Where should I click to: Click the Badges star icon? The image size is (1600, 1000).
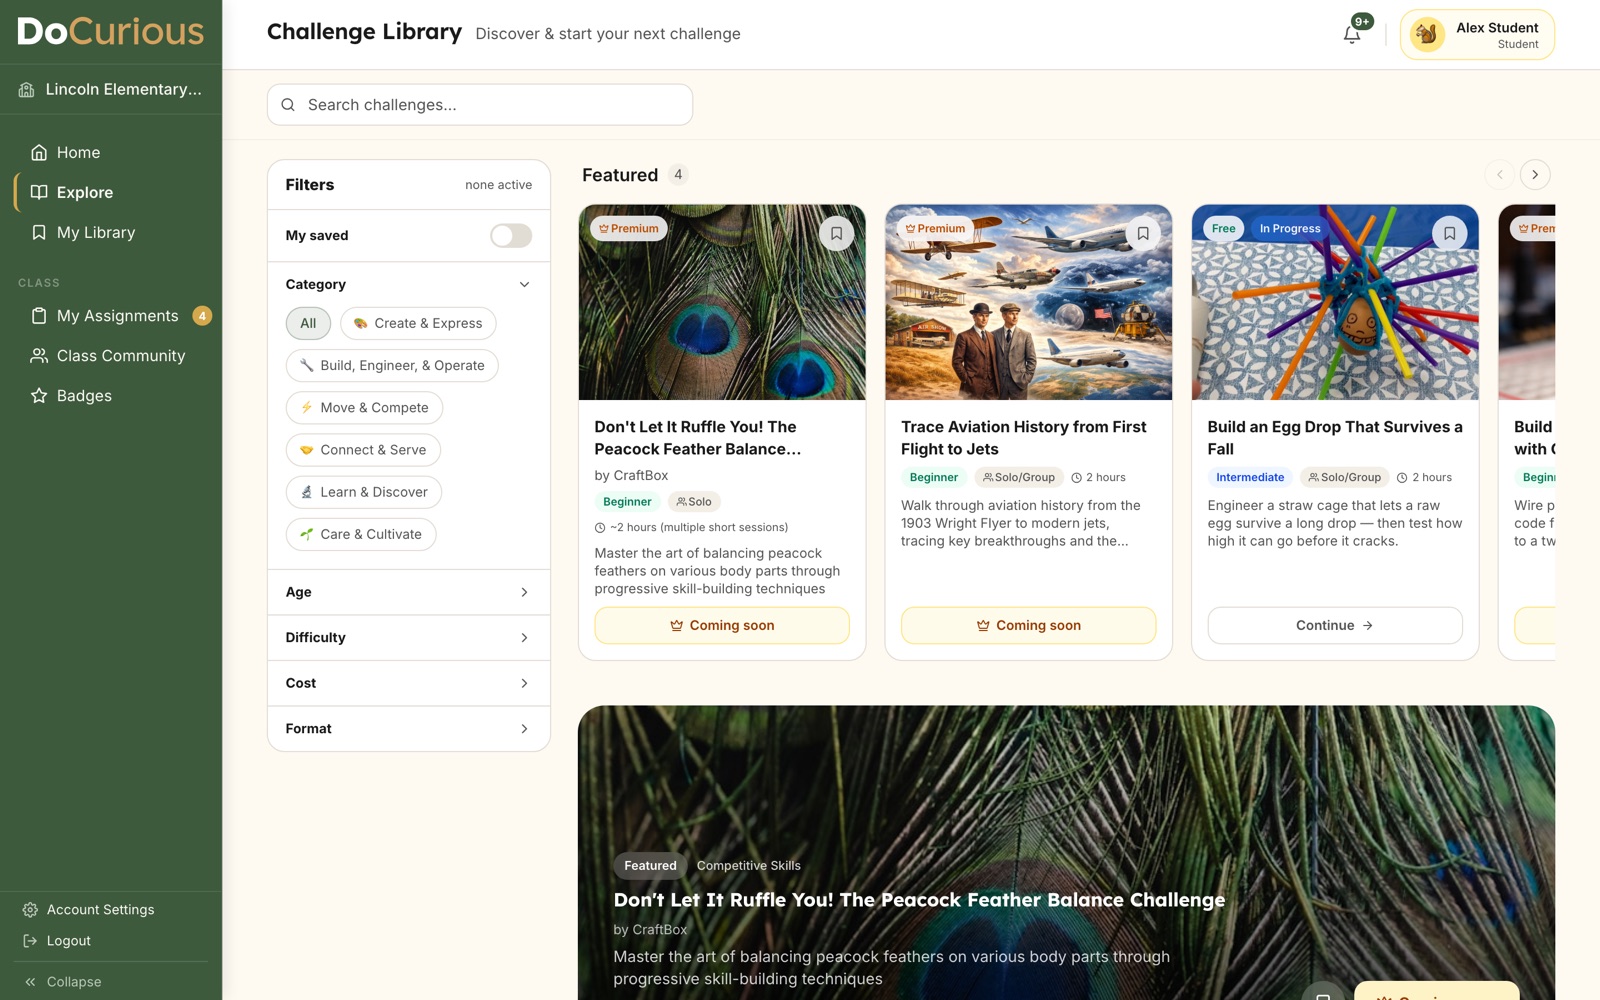click(39, 396)
